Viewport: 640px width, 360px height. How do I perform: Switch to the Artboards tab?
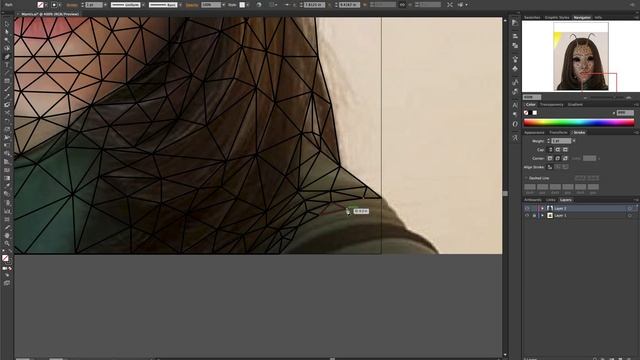(533, 200)
